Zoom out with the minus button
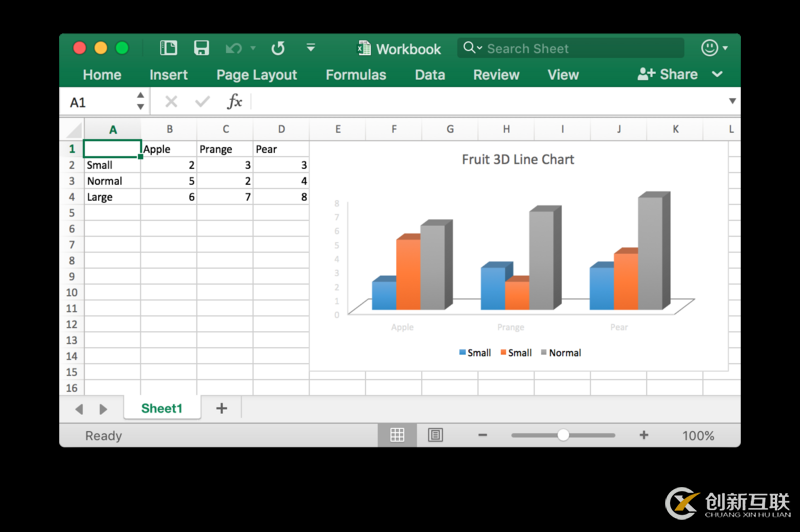Viewport: 800px width, 532px height. pyautogui.click(x=483, y=435)
